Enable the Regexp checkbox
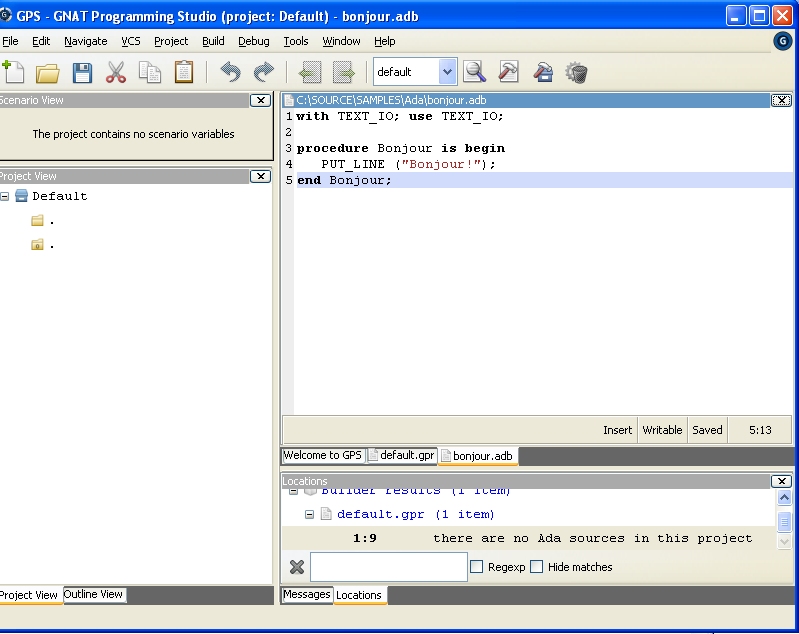Image resolution: width=799 pixels, height=634 pixels. coord(476,567)
